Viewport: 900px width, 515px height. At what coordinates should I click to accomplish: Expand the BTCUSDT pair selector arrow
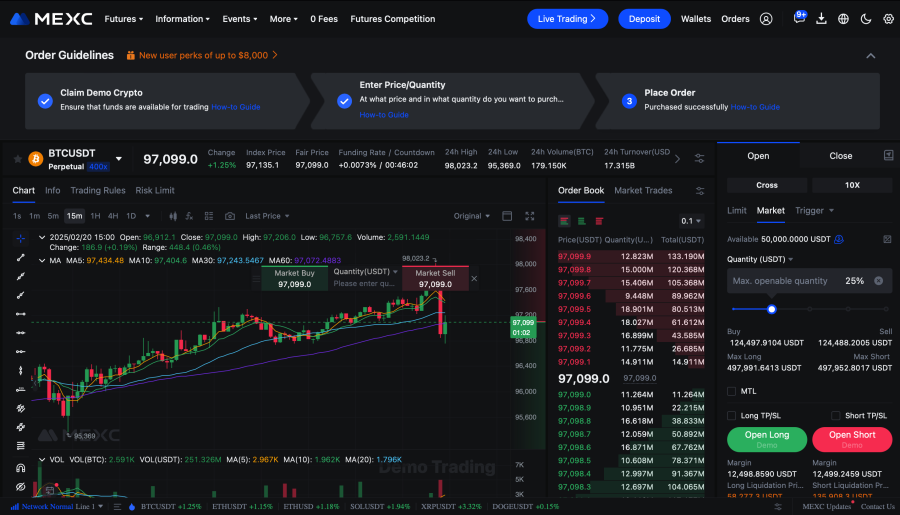coord(119,158)
